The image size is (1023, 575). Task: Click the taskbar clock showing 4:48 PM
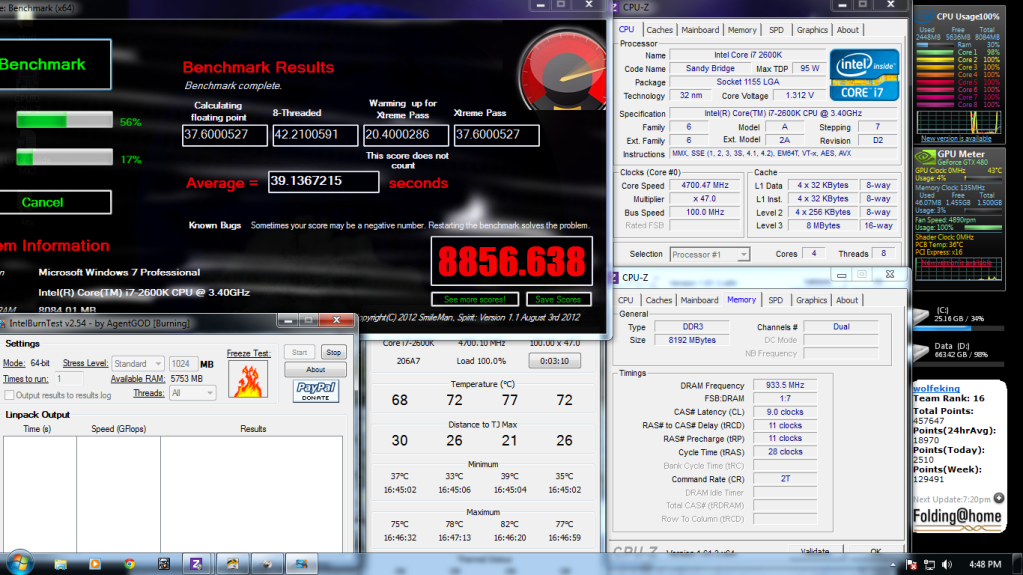coord(985,565)
